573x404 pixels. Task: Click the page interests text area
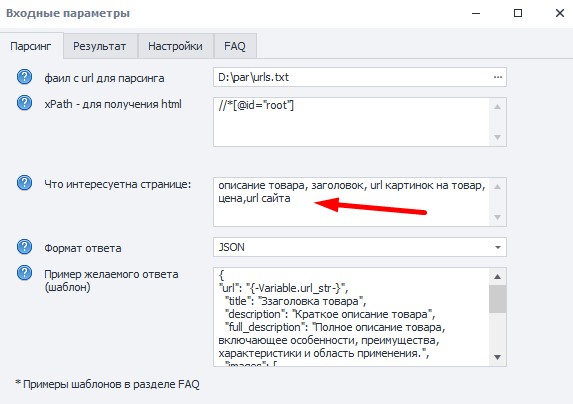pos(352,202)
